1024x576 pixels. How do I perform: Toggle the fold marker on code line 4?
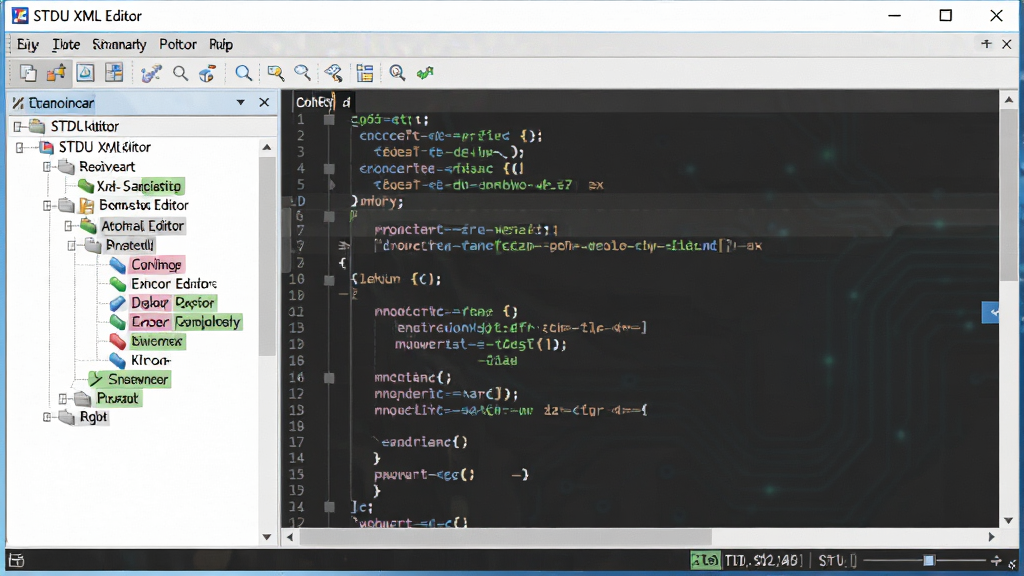point(329,168)
